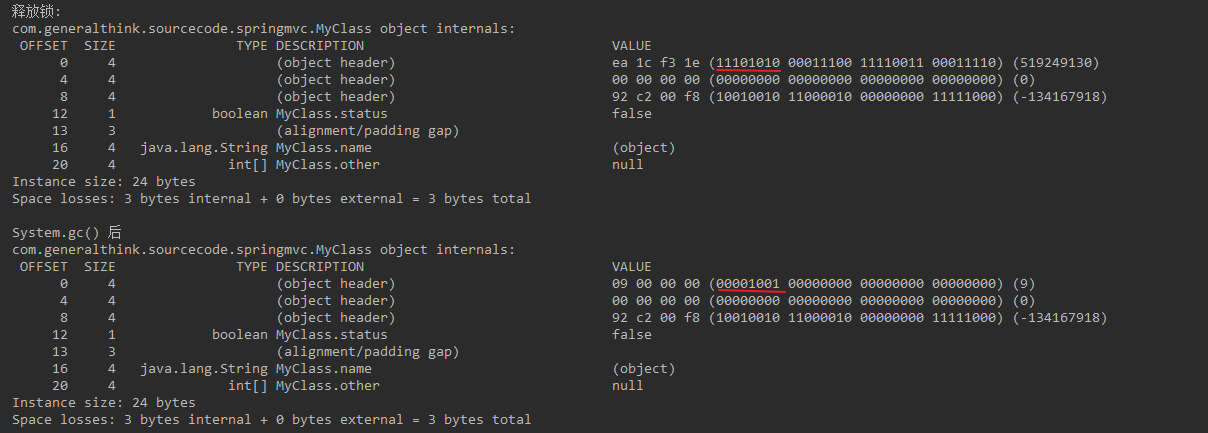Click the VALUE column header in the first dump
Viewport: 1208px width, 433px height.
[632, 45]
